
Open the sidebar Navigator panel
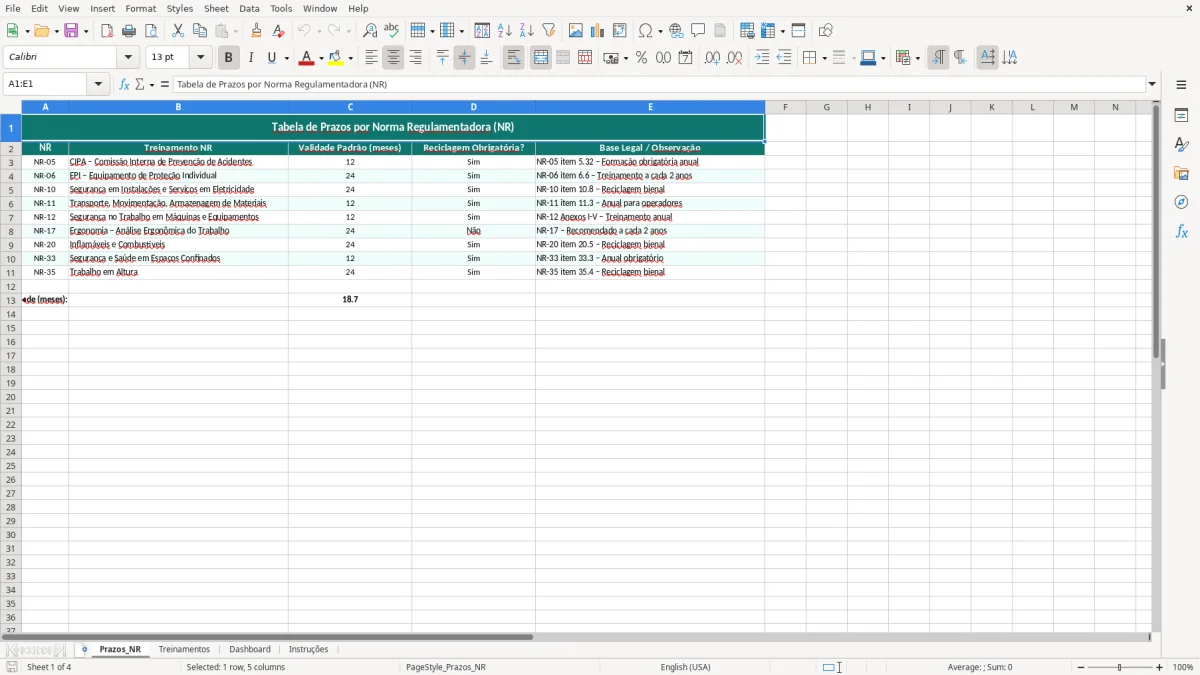(x=1181, y=202)
